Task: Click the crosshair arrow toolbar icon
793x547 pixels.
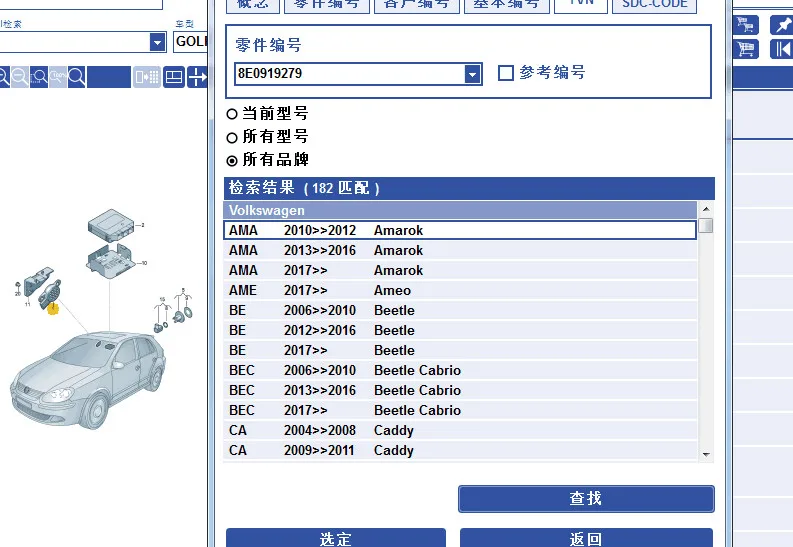Action: [197, 77]
